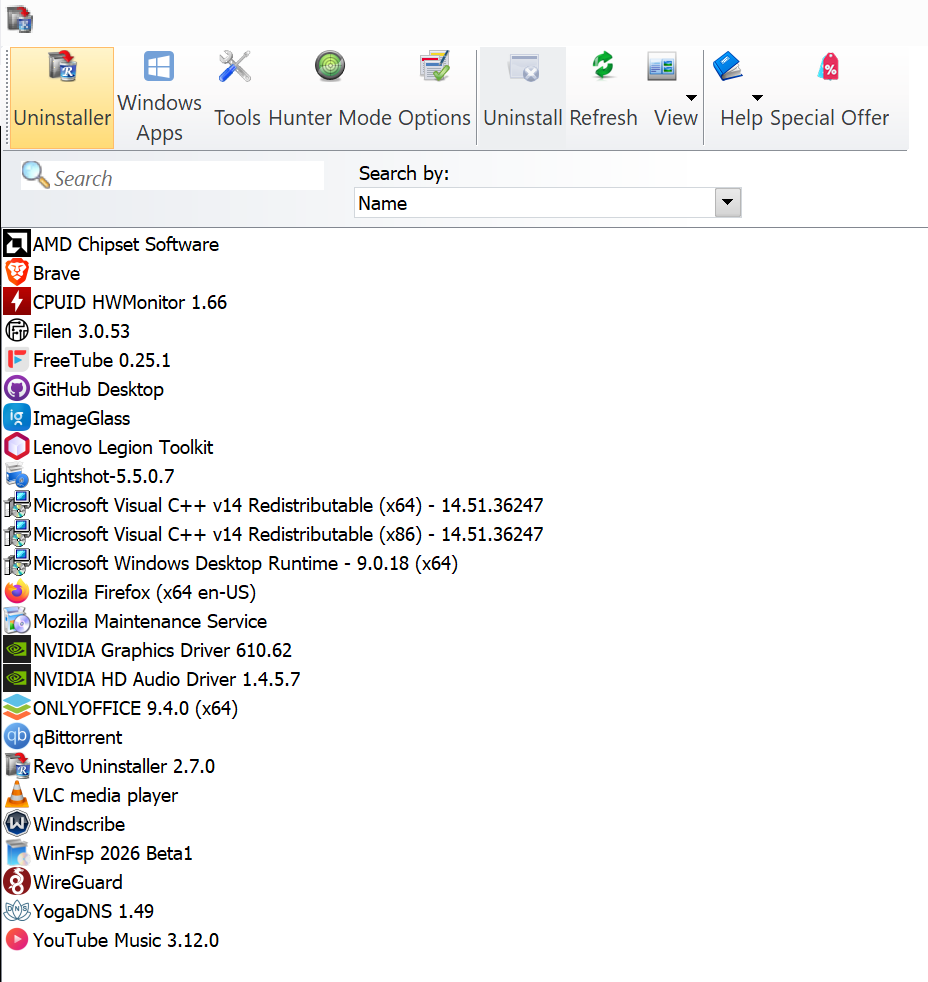Select the Windscribe W icon
Screen dimensions: 928x982
[17, 823]
